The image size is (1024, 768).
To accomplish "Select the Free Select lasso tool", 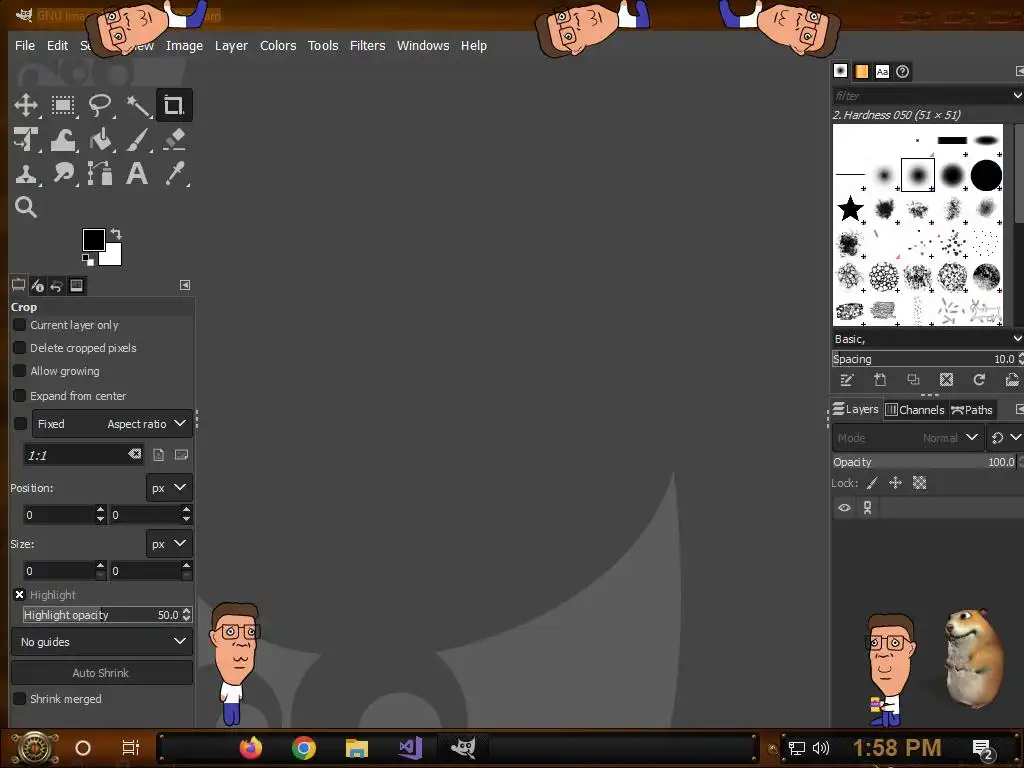I will 100,105.
